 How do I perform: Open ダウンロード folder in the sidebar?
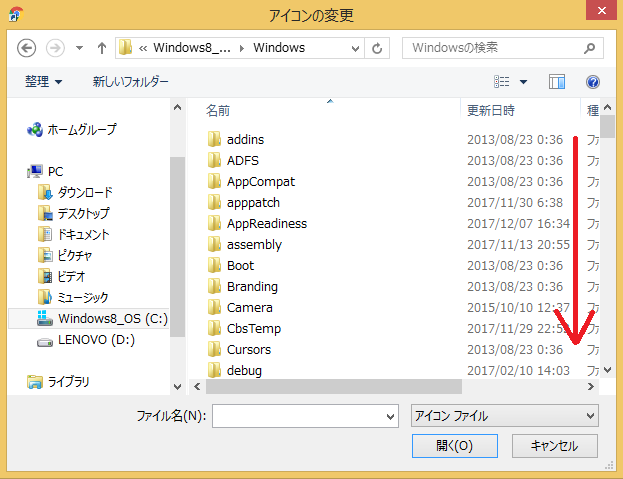(75, 193)
